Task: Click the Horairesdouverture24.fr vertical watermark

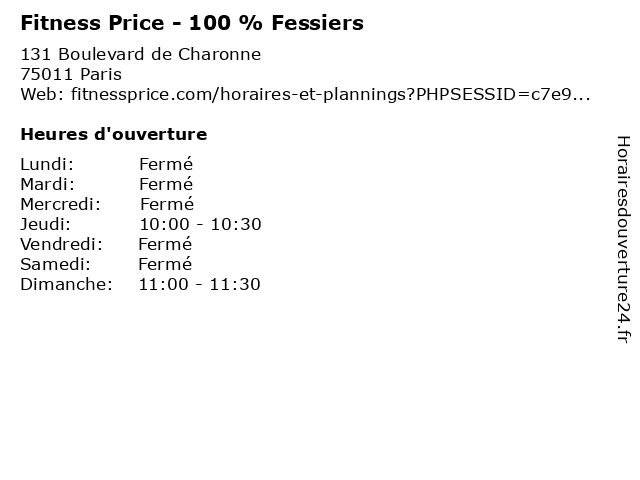Action: [x=623, y=239]
